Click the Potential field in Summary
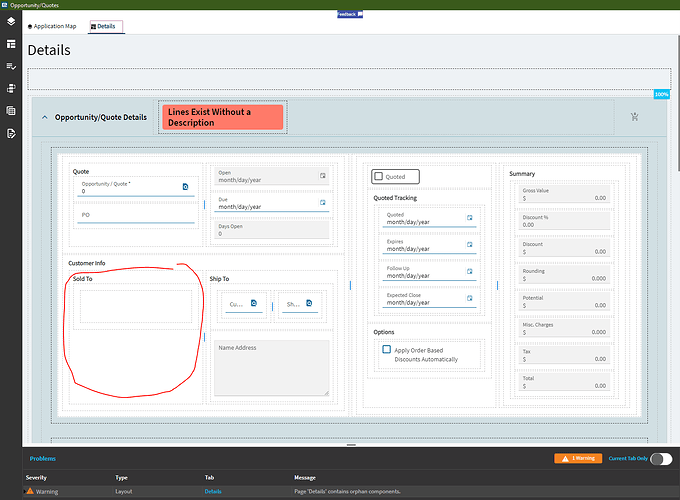The image size is (680, 500). pos(564,301)
